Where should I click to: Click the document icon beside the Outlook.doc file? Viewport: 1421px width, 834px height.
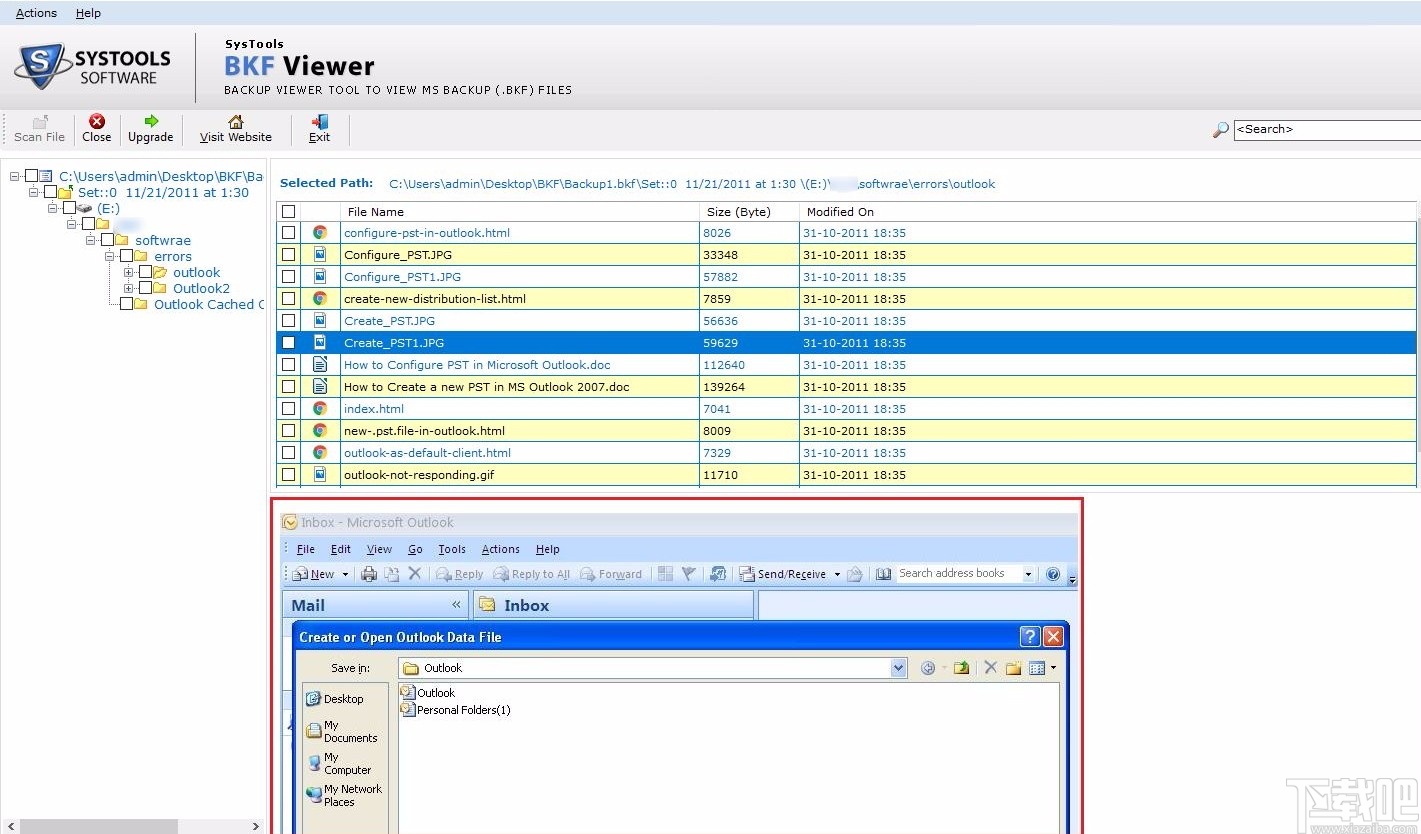pos(320,365)
